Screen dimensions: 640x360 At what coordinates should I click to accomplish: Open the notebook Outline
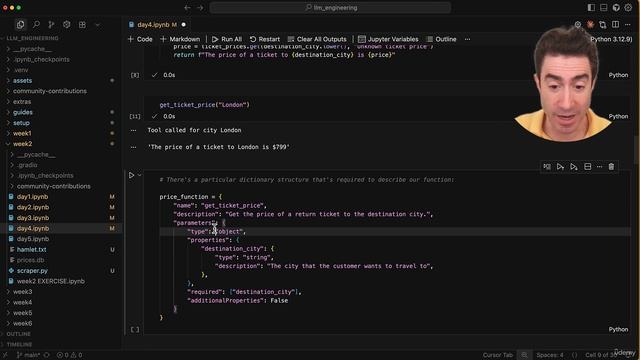[441, 39]
